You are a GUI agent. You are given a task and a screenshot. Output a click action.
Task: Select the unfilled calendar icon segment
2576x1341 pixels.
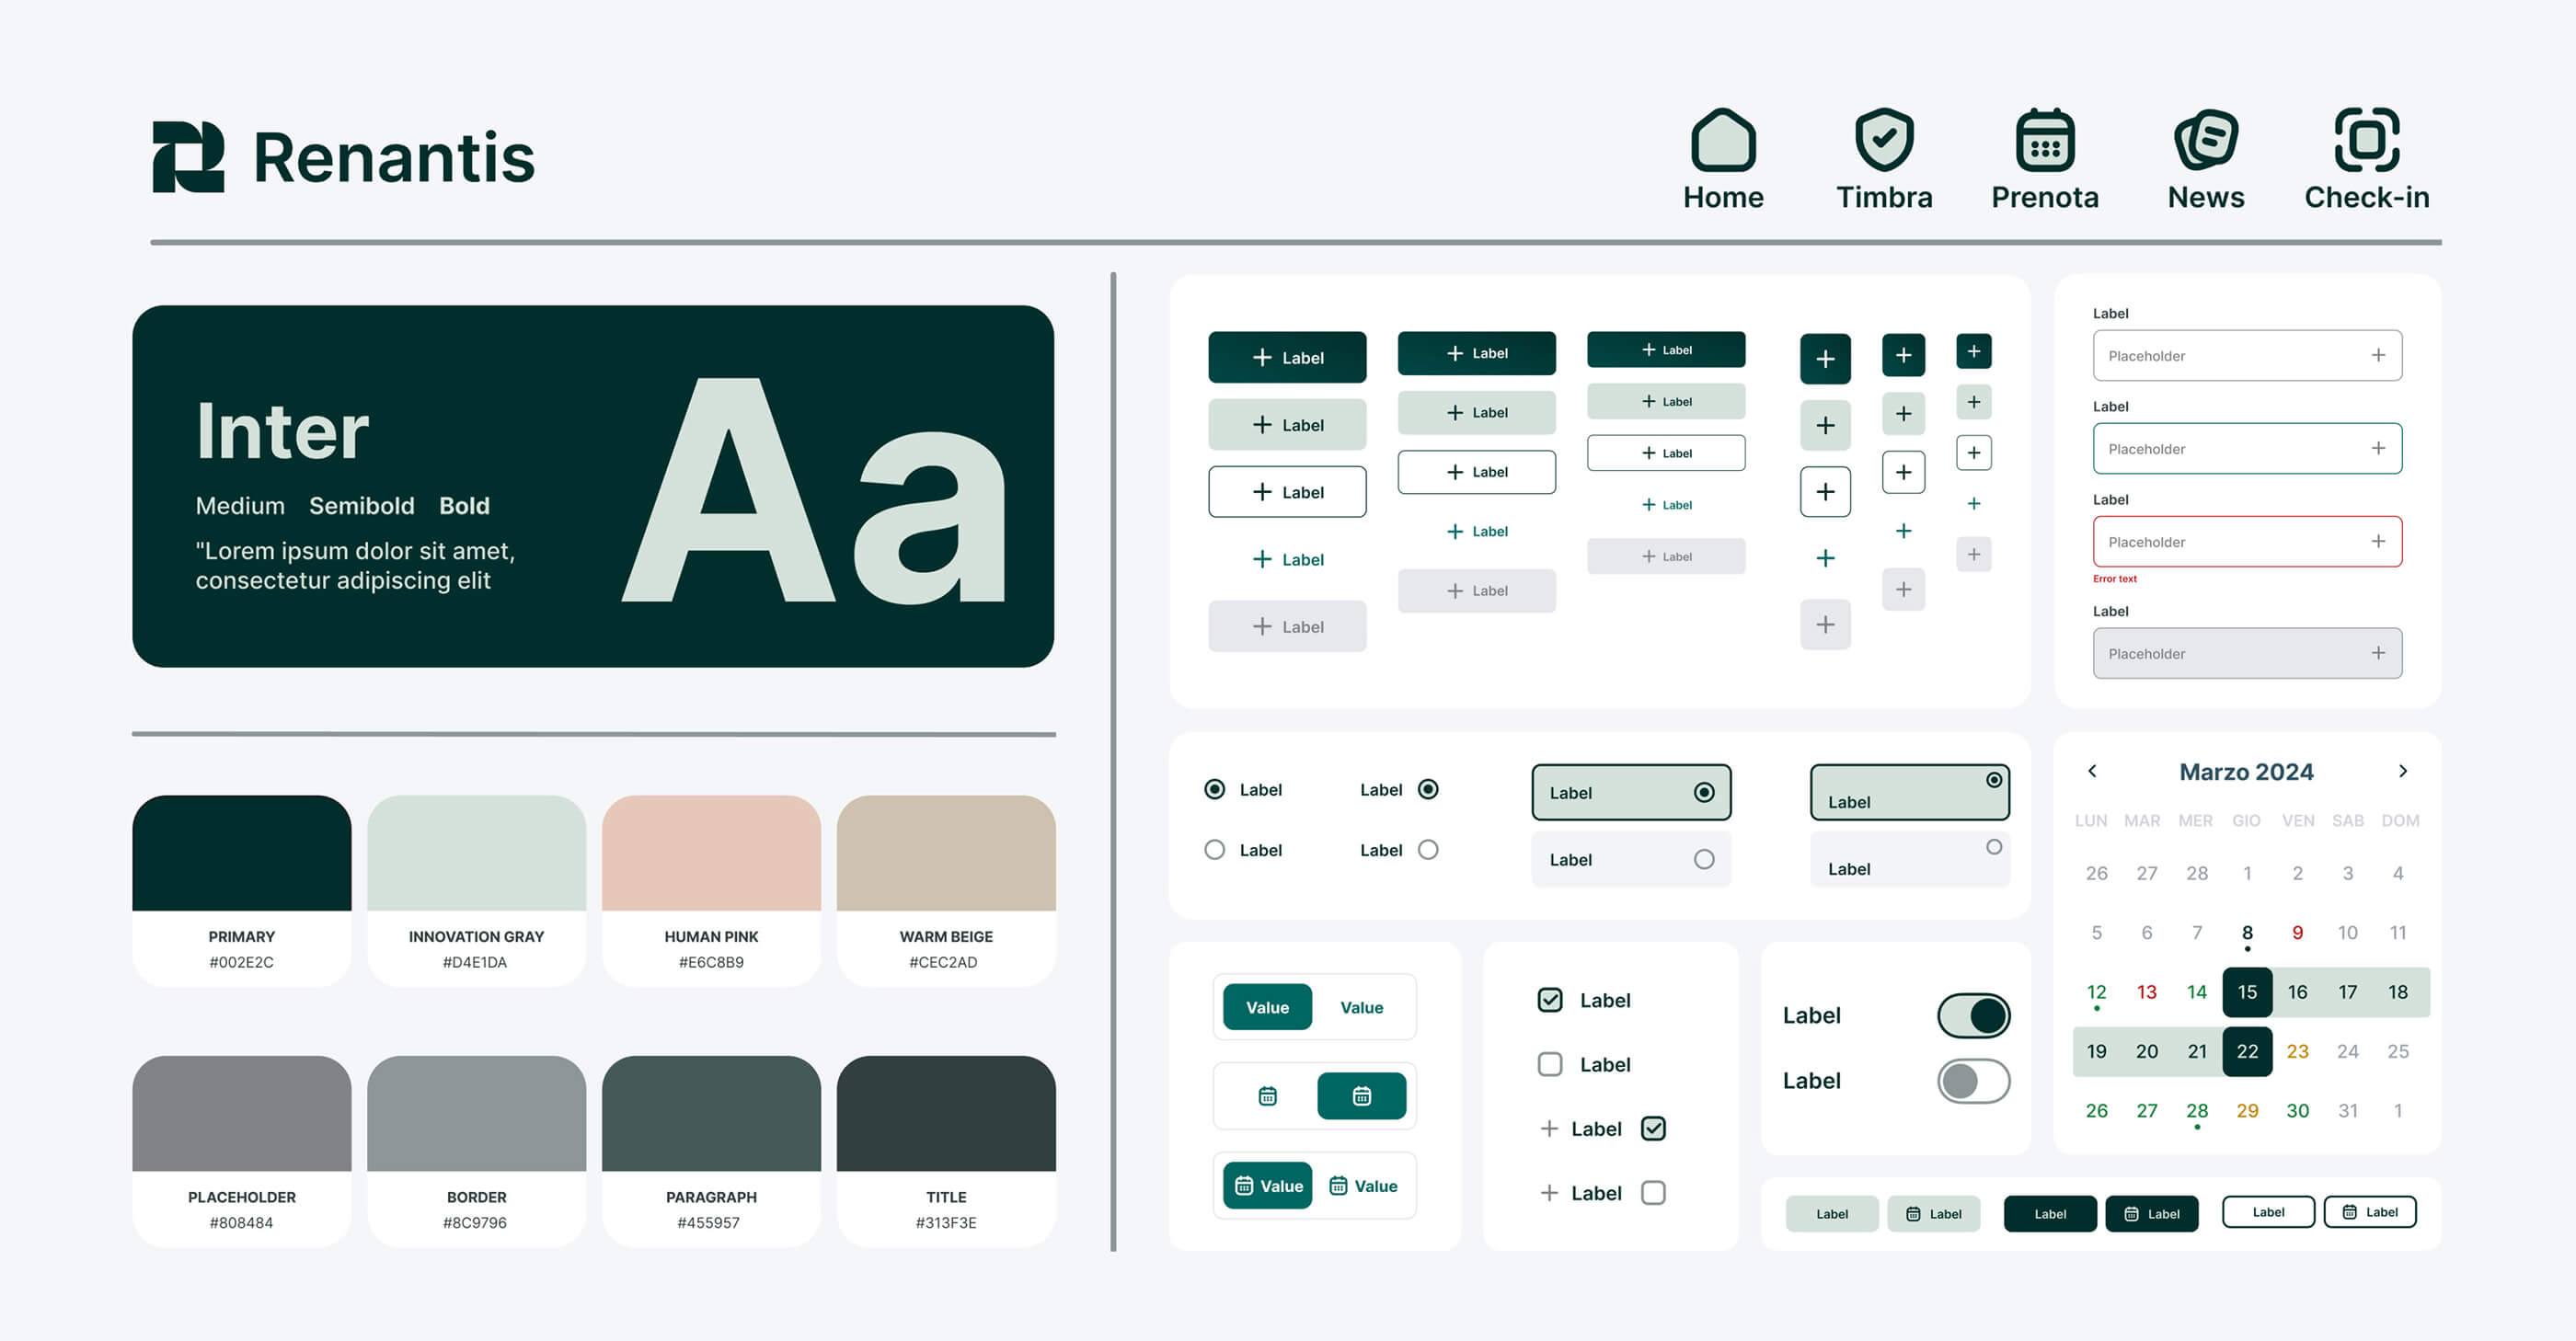1267,1096
